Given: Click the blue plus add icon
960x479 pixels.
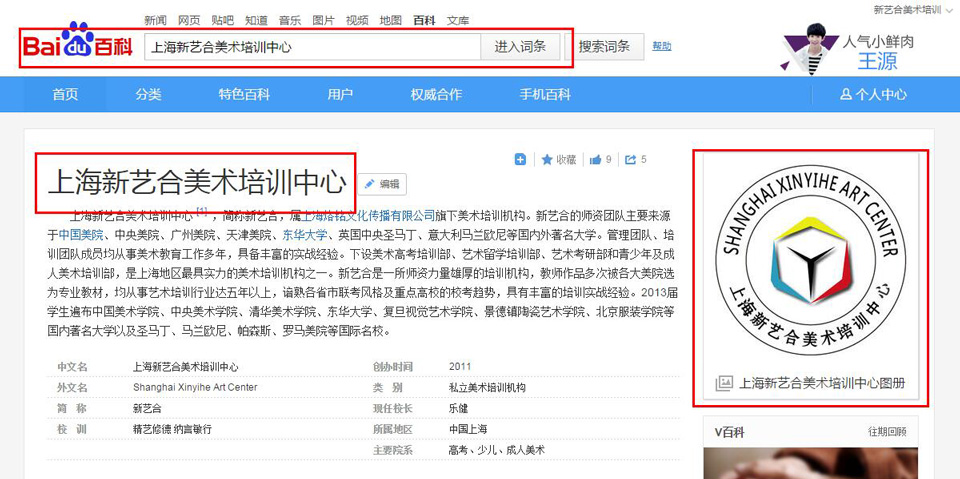Looking at the screenshot, I should pos(520,160).
